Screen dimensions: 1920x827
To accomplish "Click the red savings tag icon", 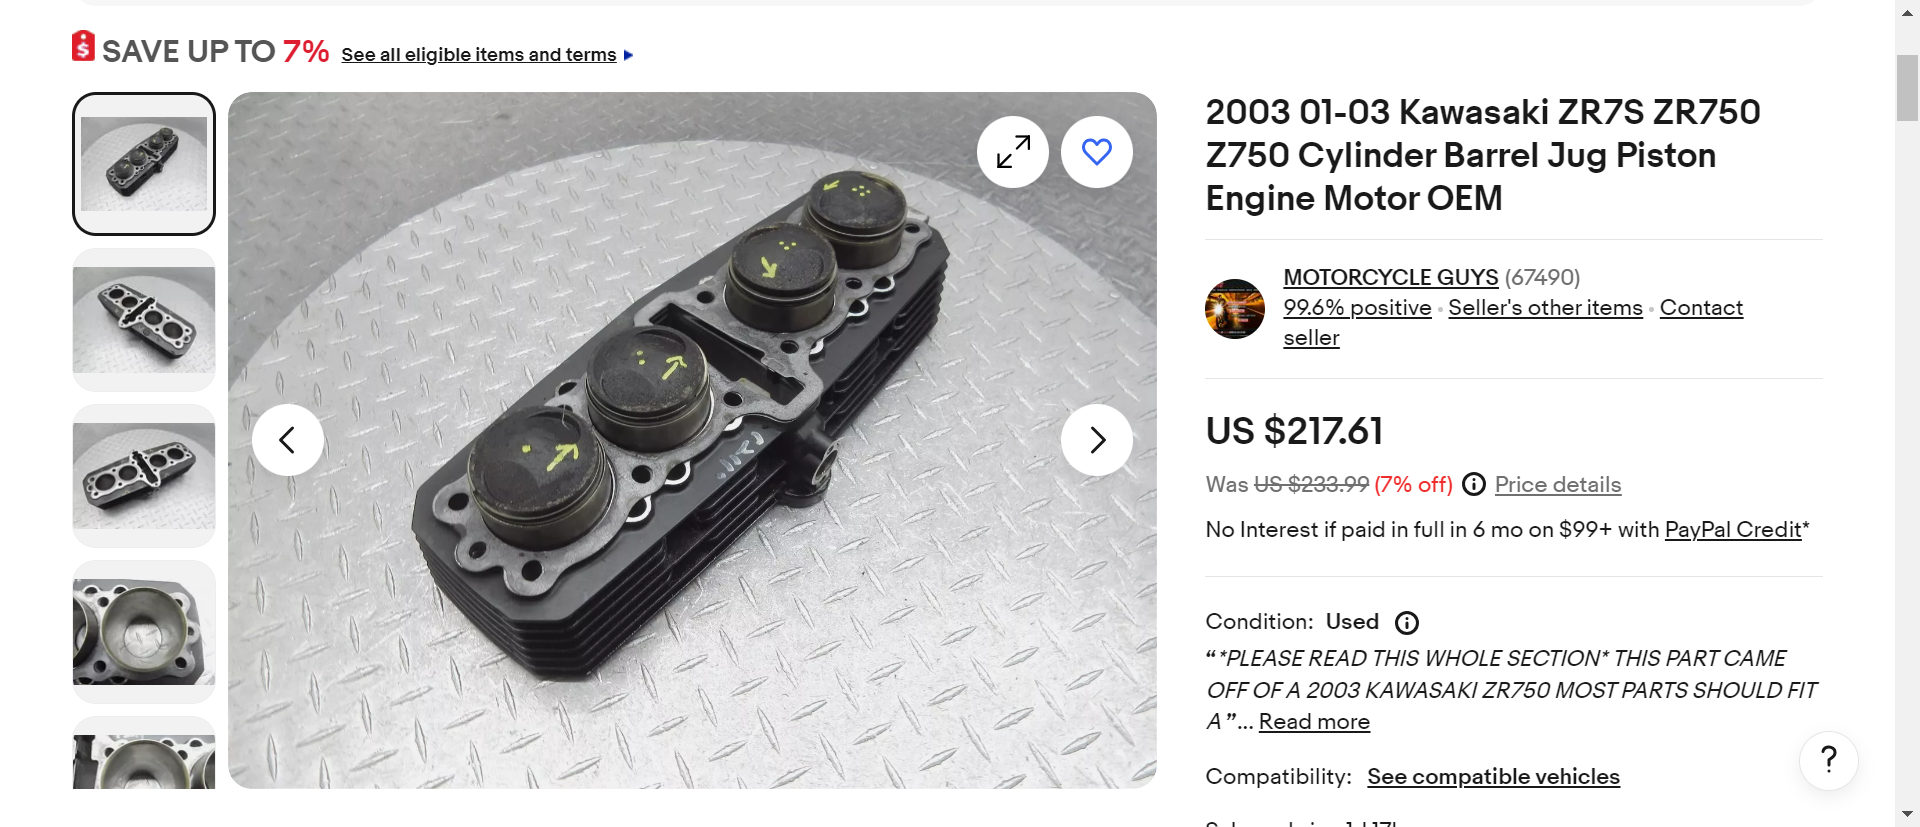I will click(84, 47).
